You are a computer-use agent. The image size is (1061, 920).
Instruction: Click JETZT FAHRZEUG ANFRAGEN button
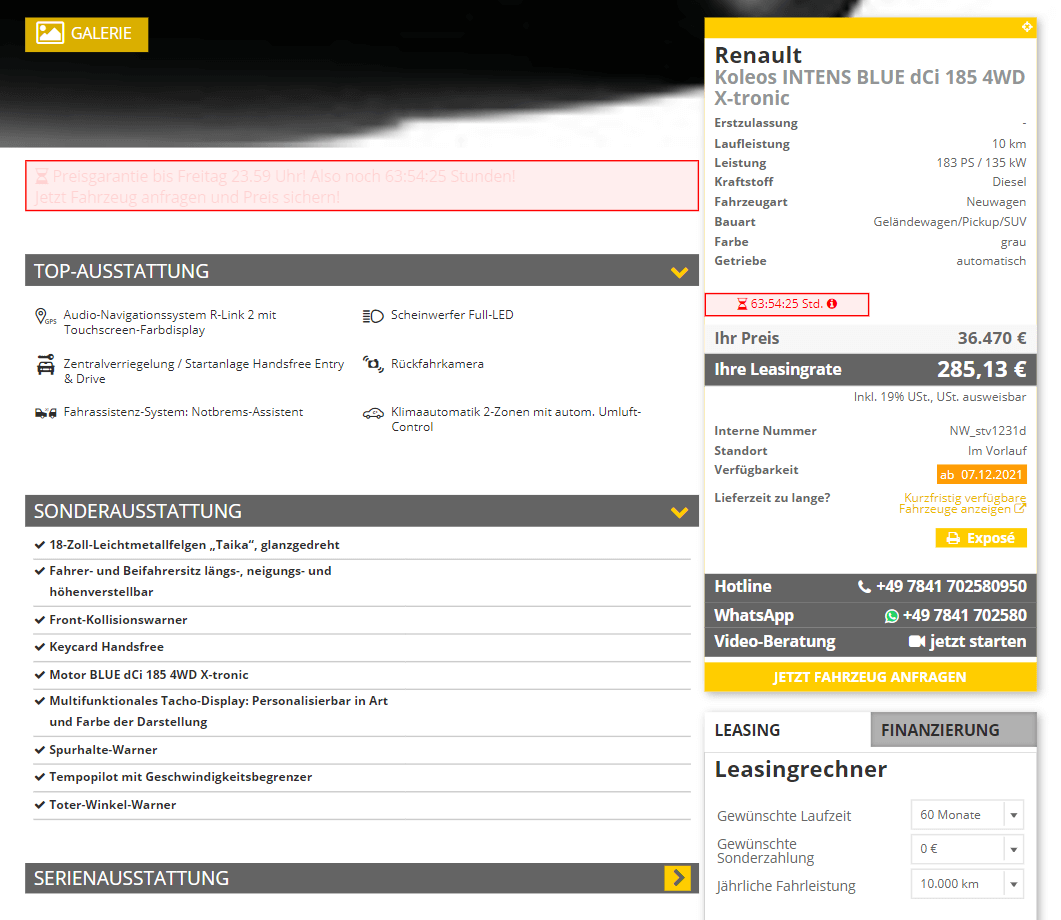pyautogui.click(x=870, y=677)
